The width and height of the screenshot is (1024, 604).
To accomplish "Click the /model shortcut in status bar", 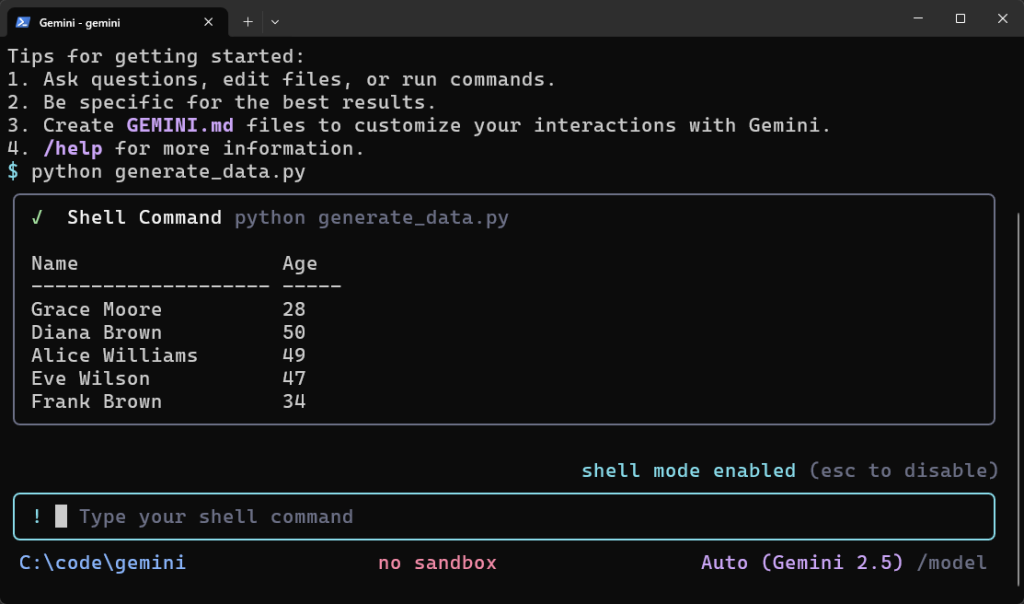I will pyautogui.click(x=953, y=562).
